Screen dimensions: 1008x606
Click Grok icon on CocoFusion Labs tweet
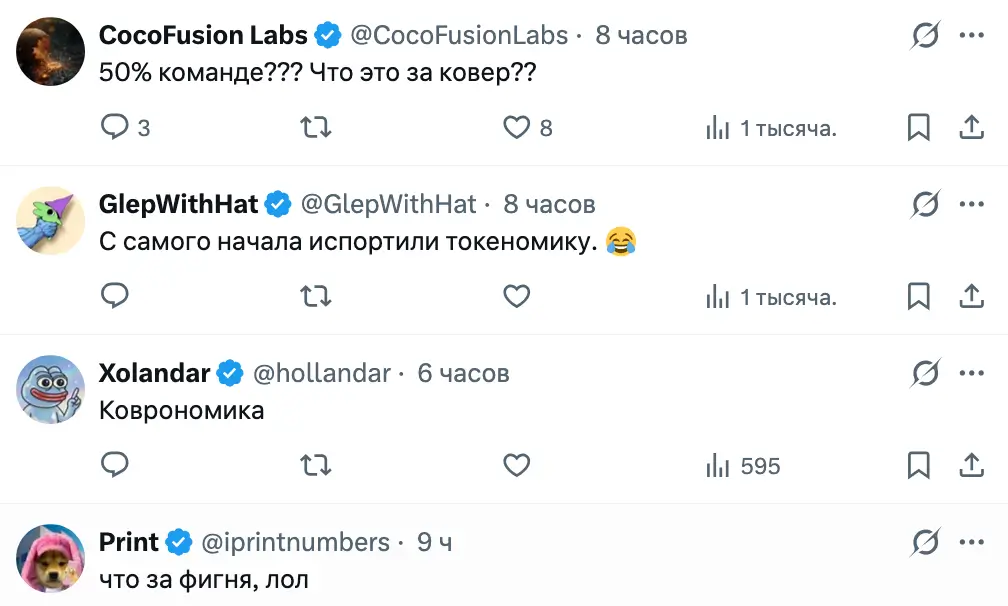925,36
